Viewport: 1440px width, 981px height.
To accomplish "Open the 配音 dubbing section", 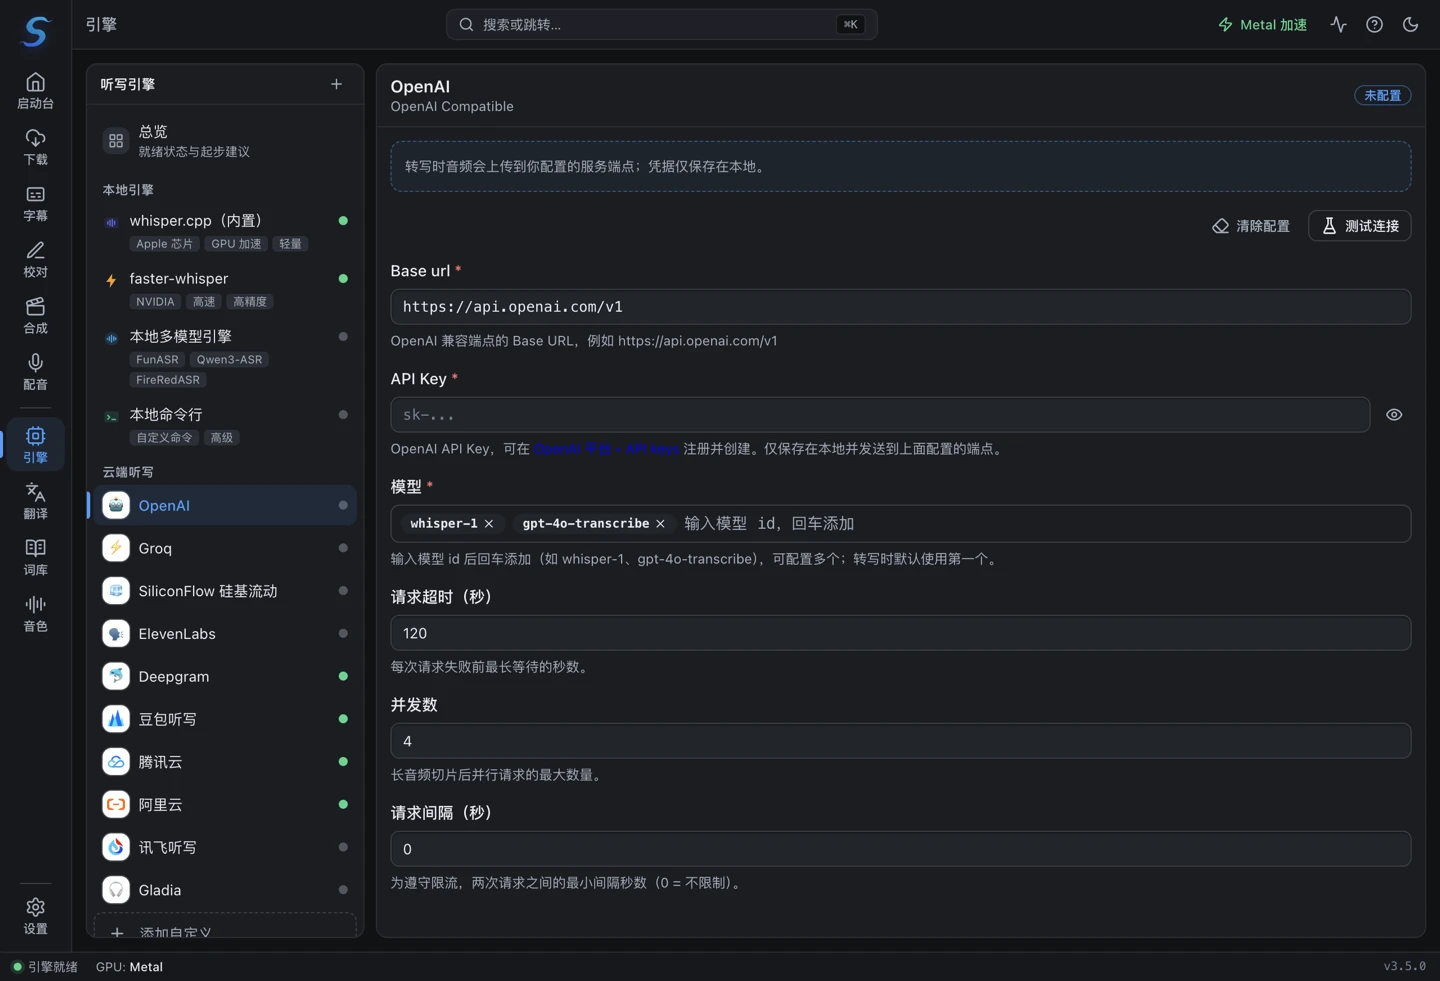I will [35, 371].
